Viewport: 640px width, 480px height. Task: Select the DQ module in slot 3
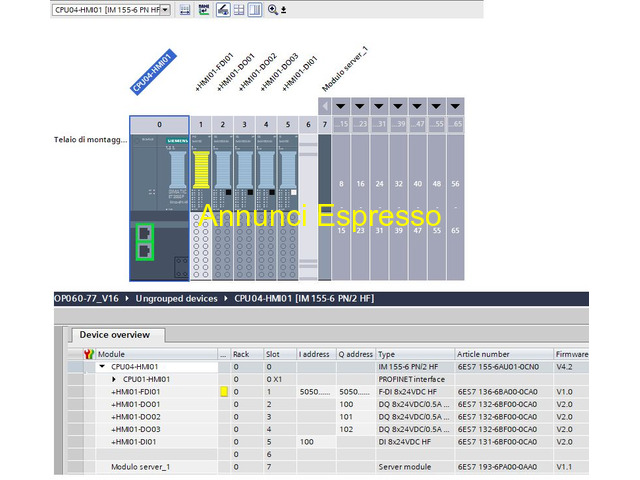tap(244, 207)
